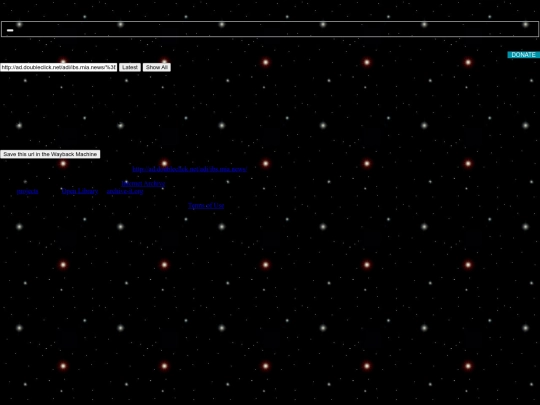Click the Latest button
The image size is (540, 405).
(130, 67)
